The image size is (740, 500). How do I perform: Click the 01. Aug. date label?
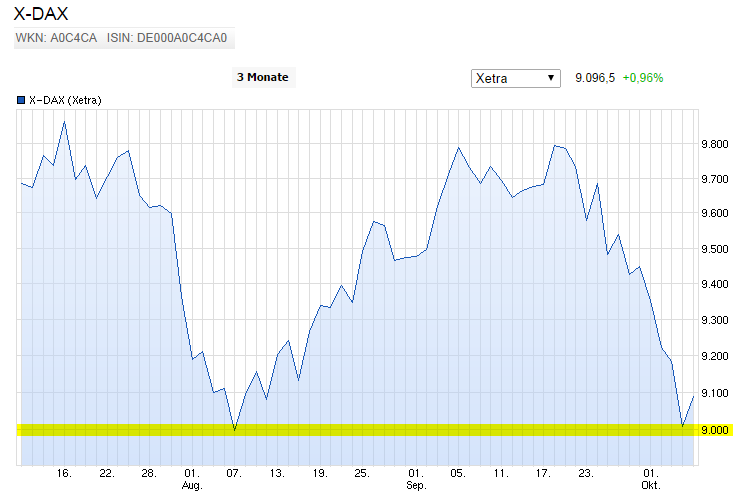tap(192, 479)
